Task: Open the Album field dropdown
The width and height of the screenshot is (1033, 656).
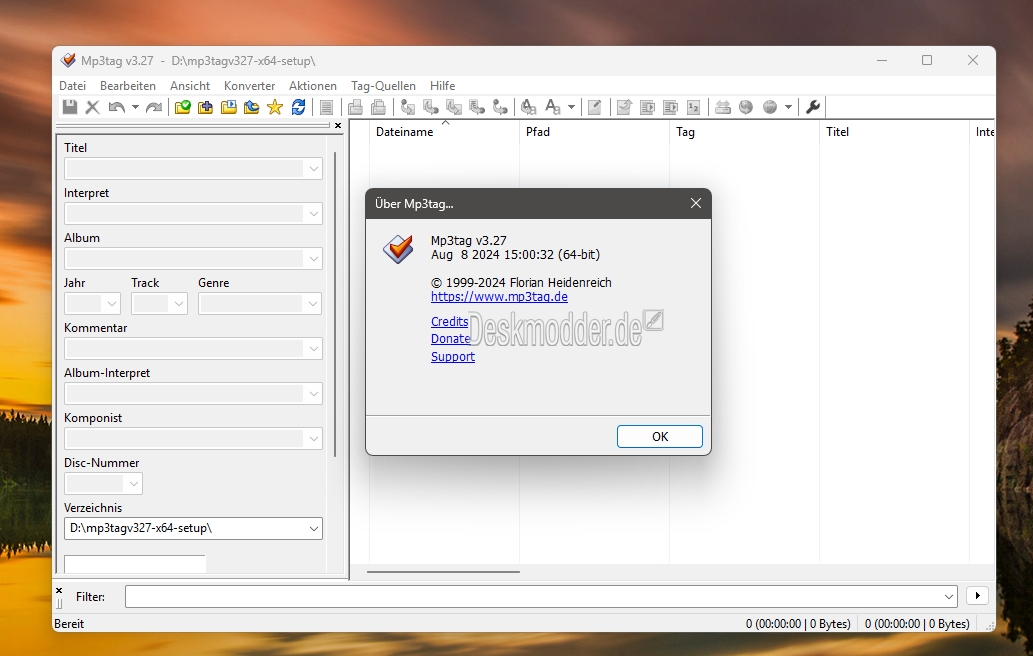Action: [x=314, y=258]
